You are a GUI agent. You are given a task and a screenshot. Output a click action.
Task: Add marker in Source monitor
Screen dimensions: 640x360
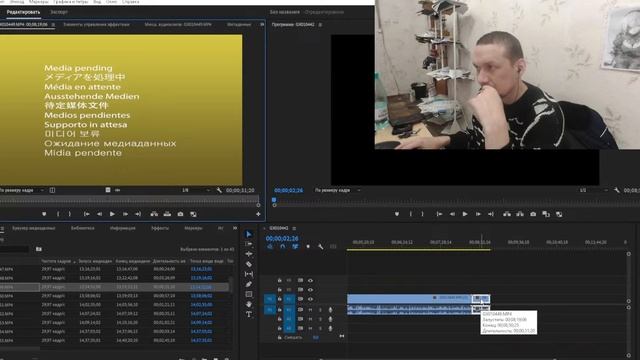click(x=44, y=214)
